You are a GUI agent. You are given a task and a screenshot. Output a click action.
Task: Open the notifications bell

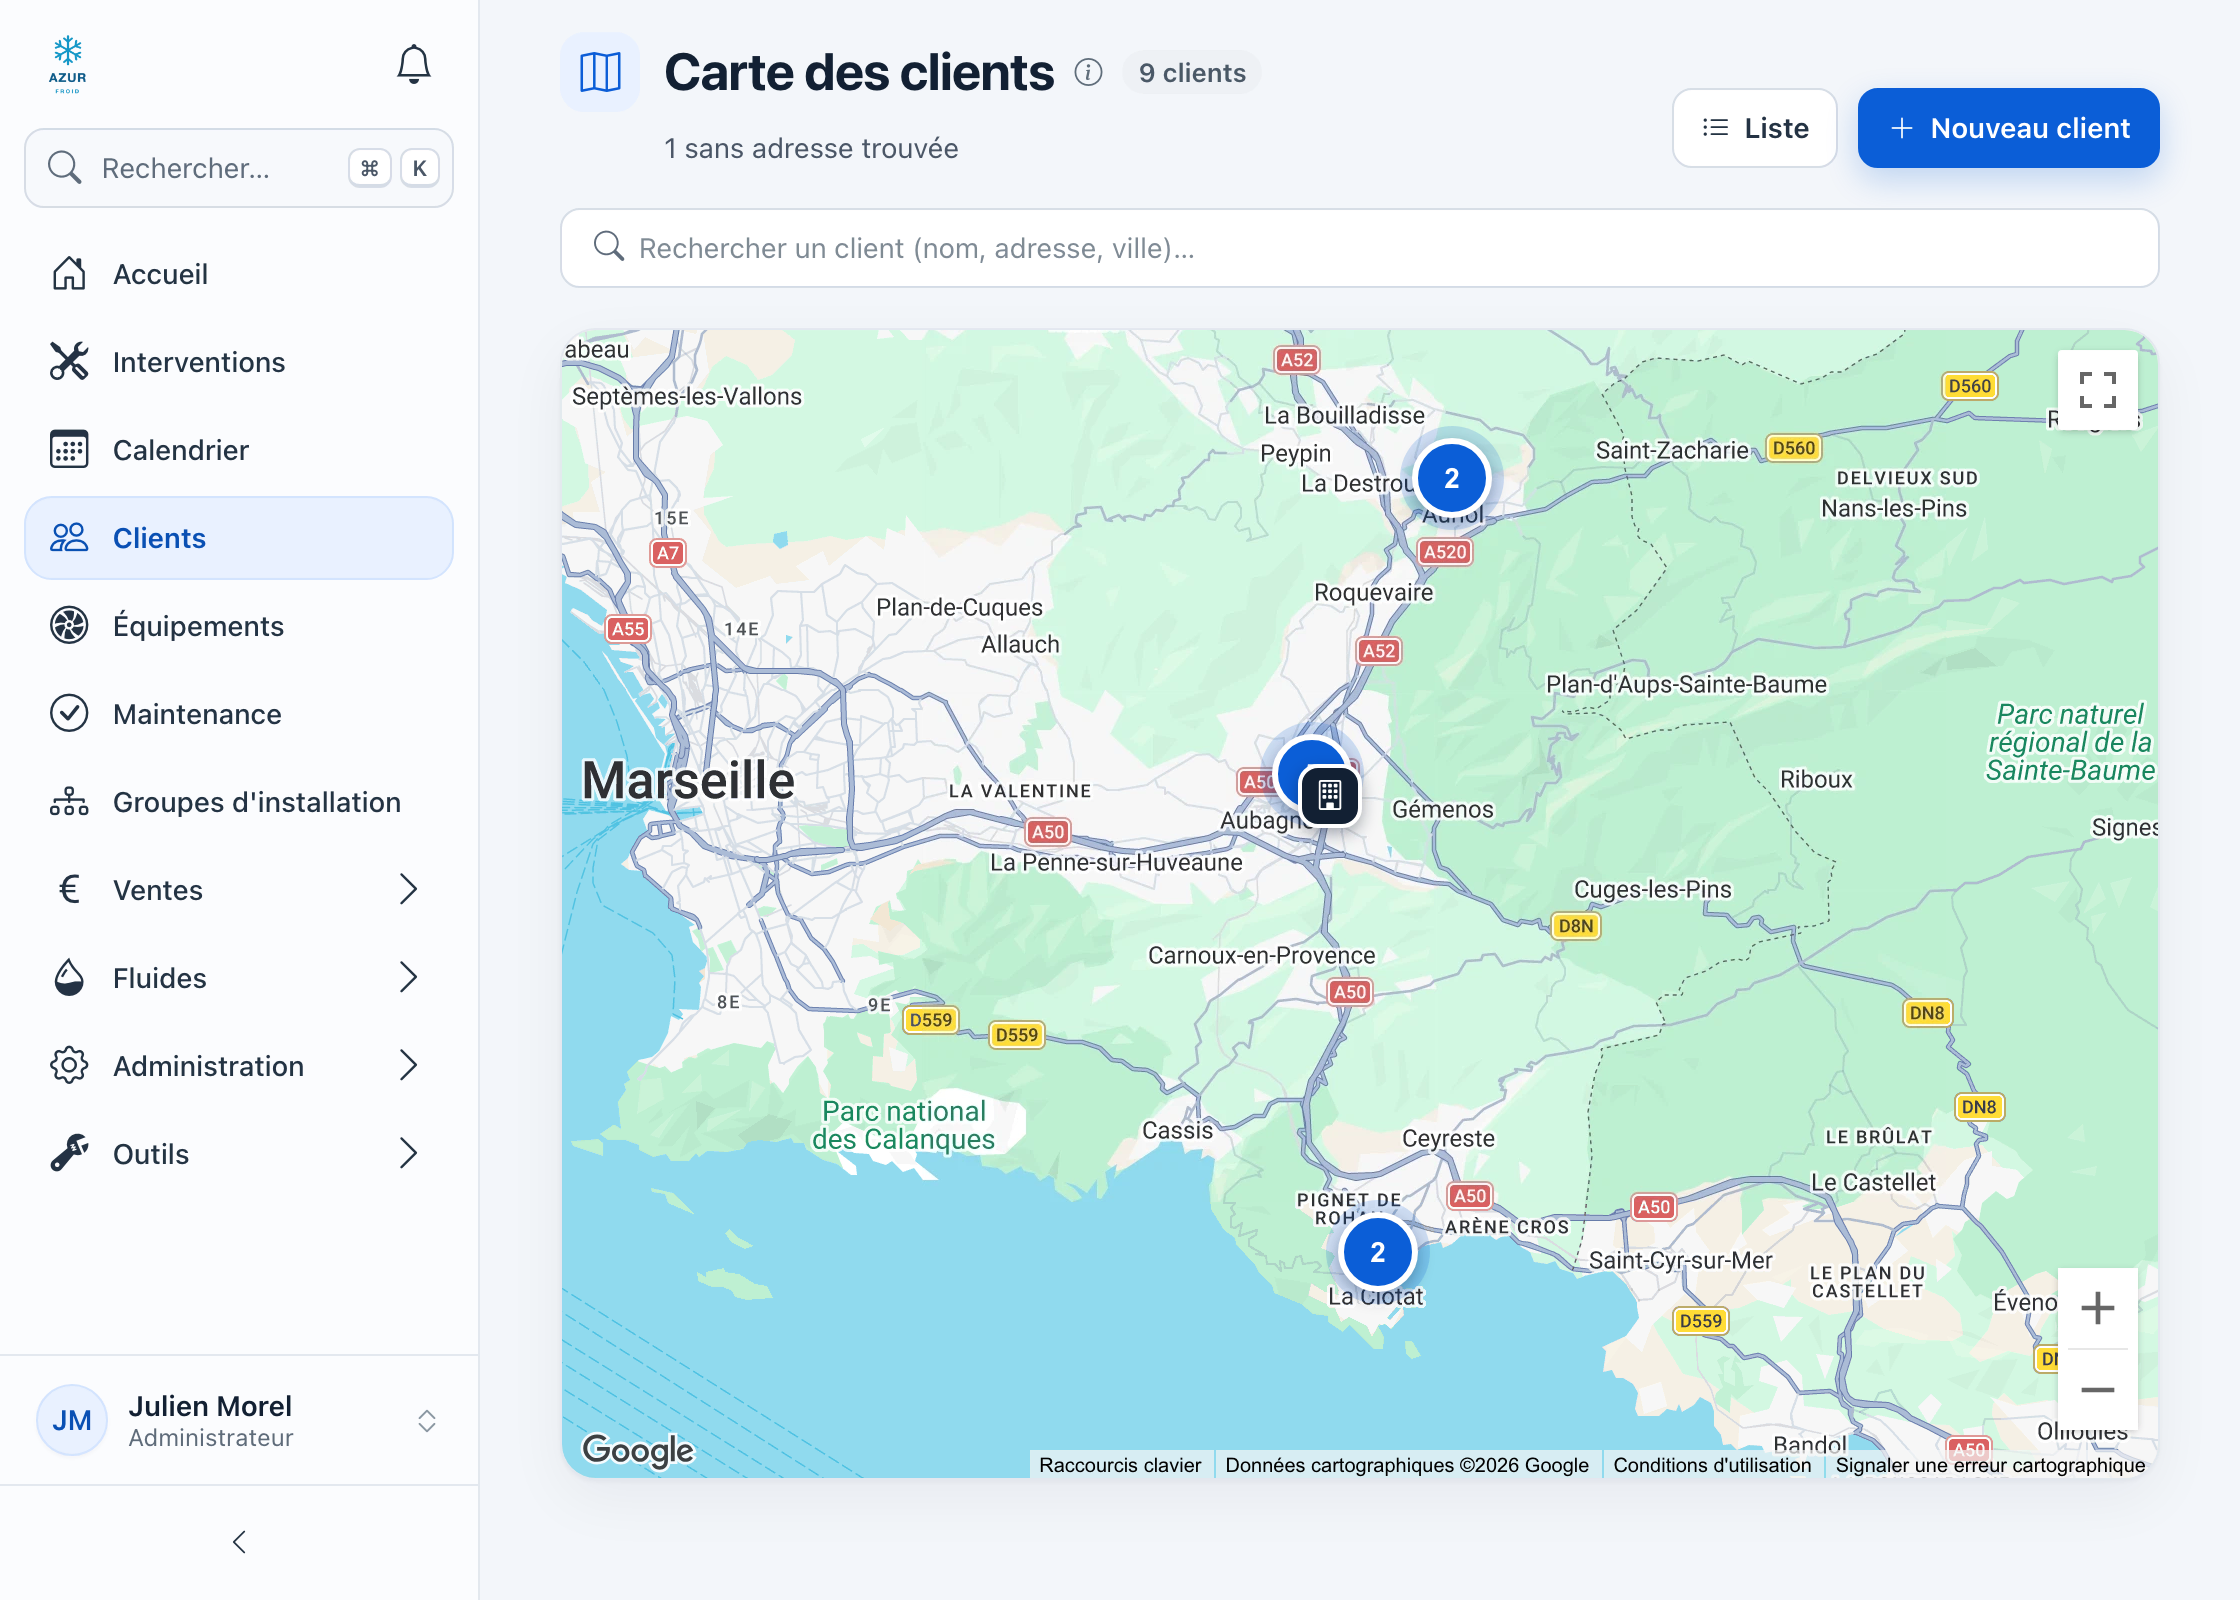point(413,65)
